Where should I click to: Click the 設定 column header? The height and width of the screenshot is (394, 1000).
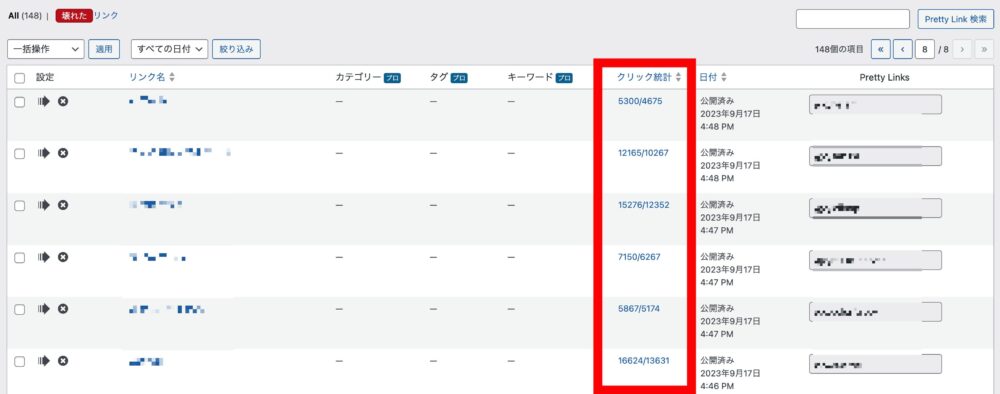coord(45,77)
